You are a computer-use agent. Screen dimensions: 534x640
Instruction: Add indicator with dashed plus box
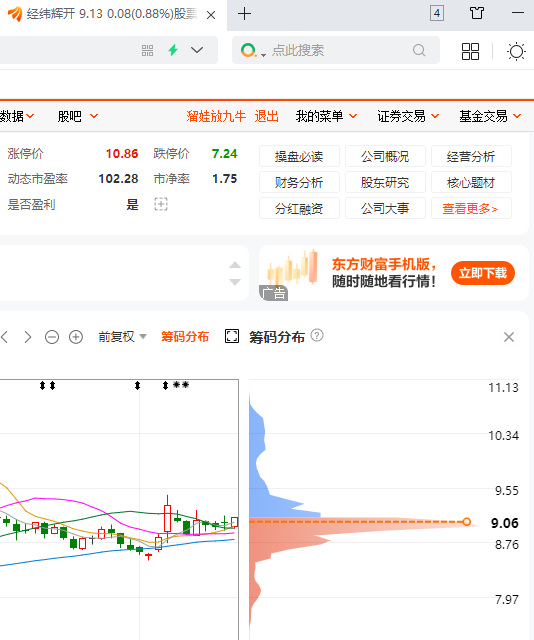pyautogui.click(x=161, y=204)
